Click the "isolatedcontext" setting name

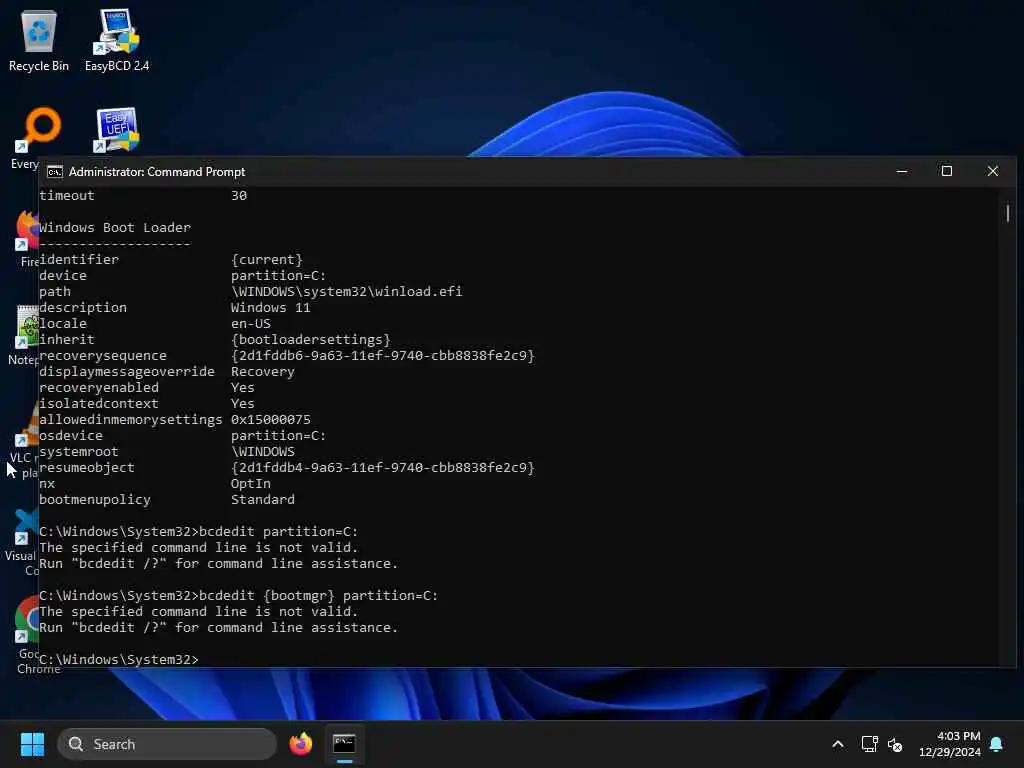[99, 404]
